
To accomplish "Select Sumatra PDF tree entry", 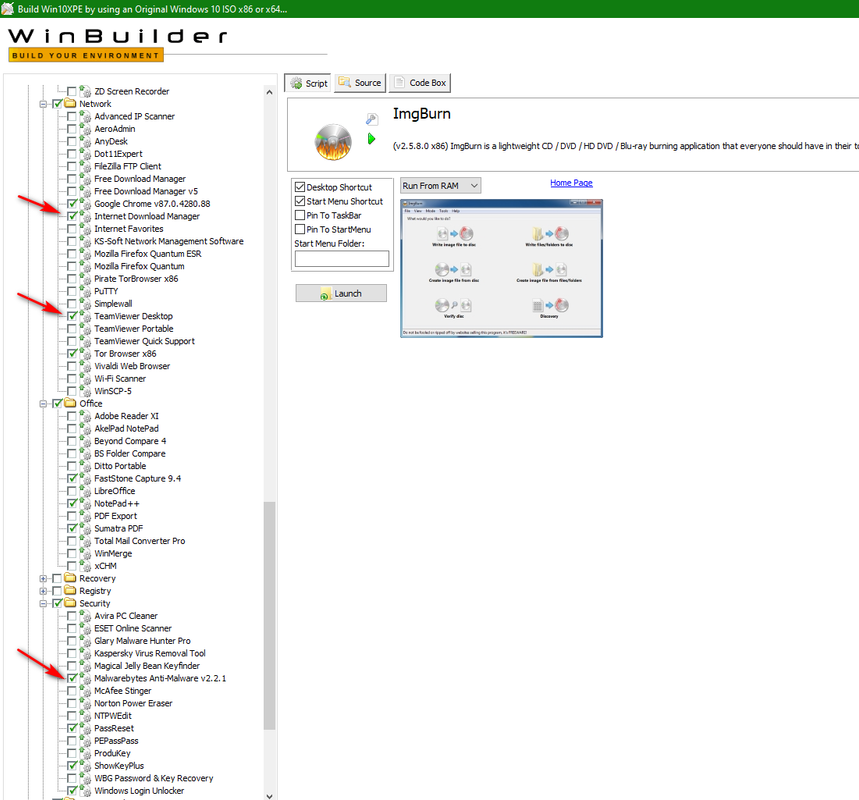I will [118, 528].
